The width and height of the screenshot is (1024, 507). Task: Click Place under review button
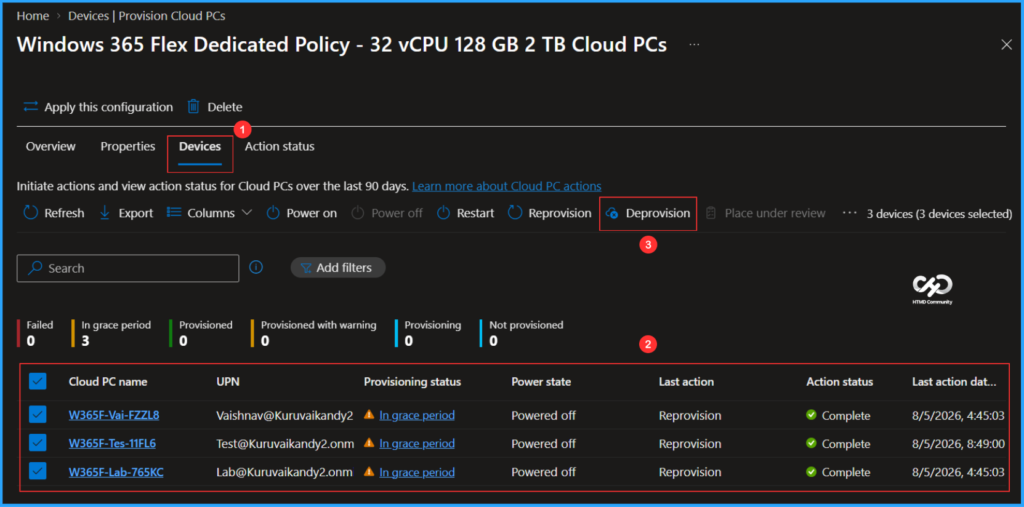coord(765,213)
